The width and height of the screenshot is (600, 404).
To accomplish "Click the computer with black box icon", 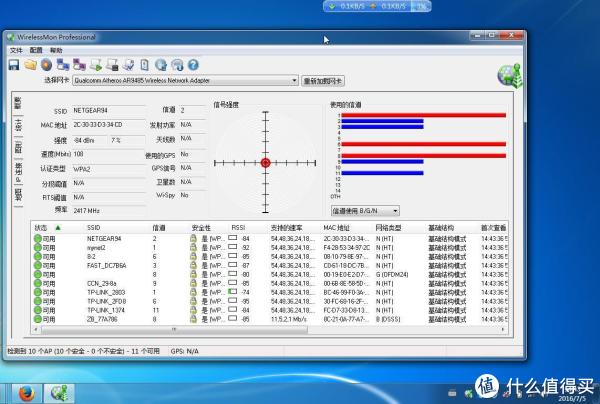I will coord(112,65).
